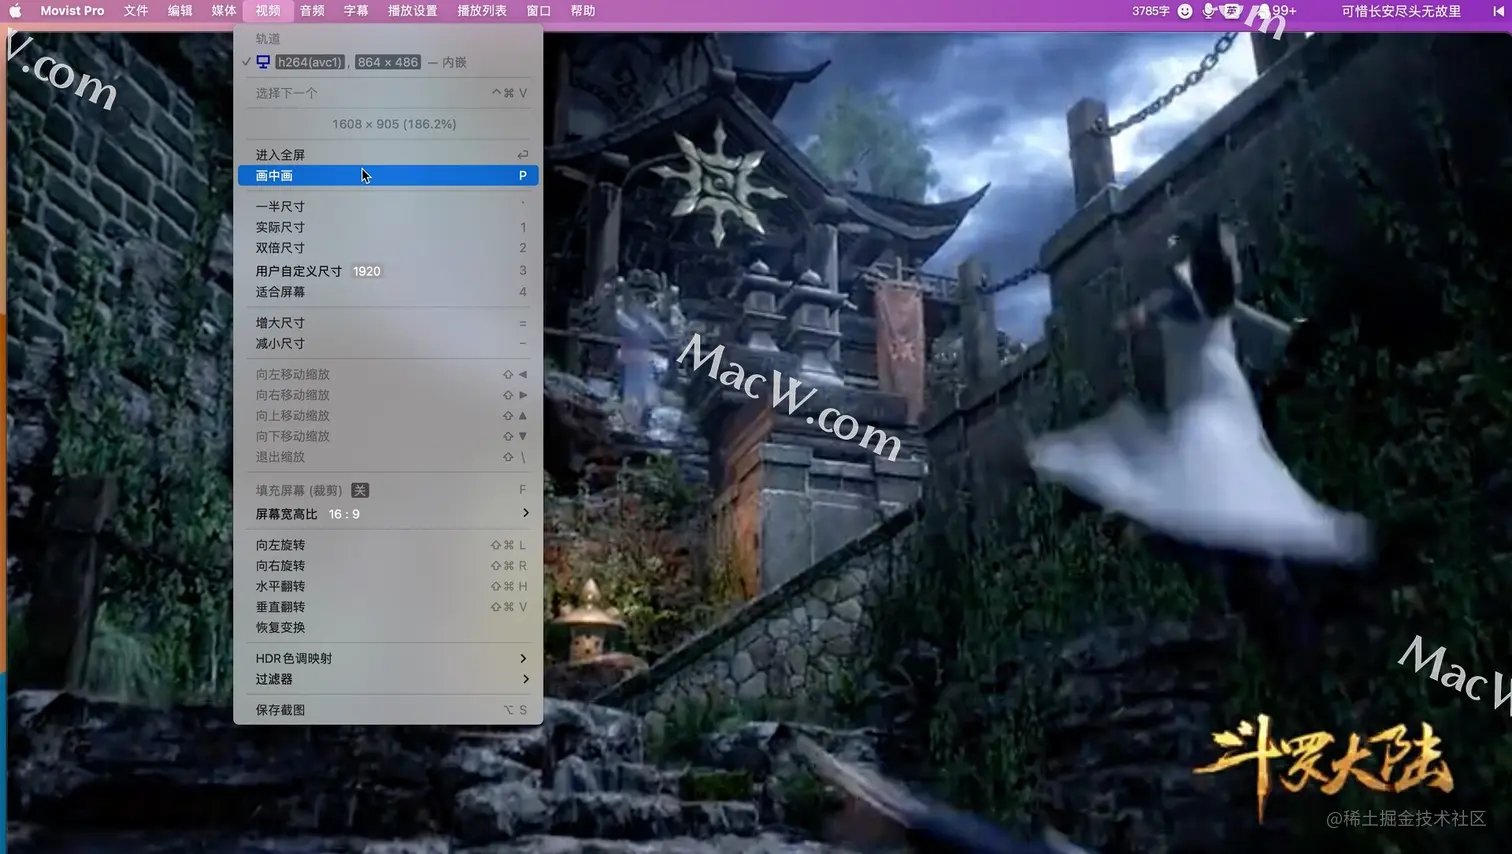Click the microphone menu bar icon
This screenshot has width=1512, height=854.
1209,11
